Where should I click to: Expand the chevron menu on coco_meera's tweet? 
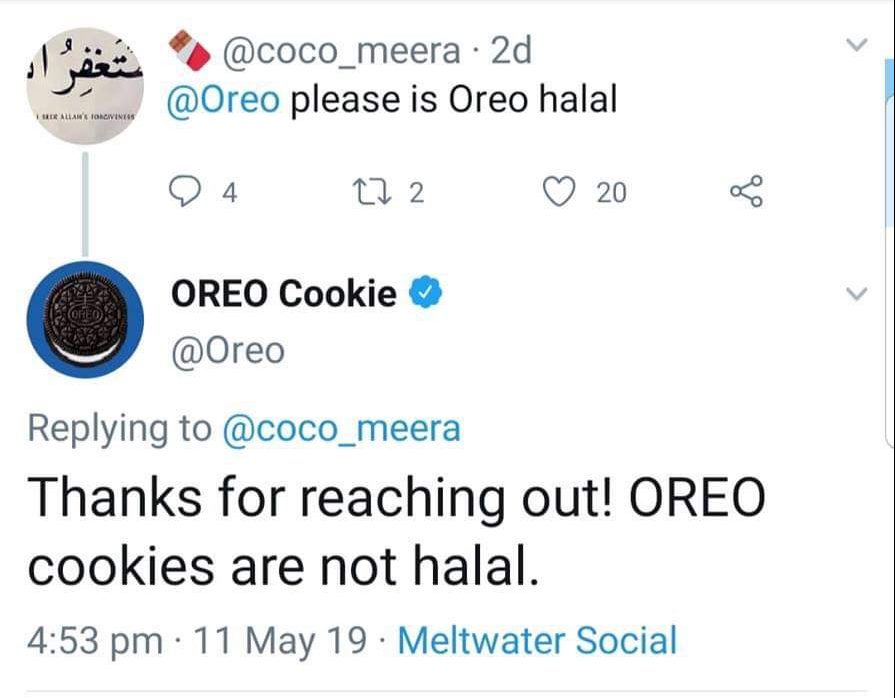coord(856,46)
